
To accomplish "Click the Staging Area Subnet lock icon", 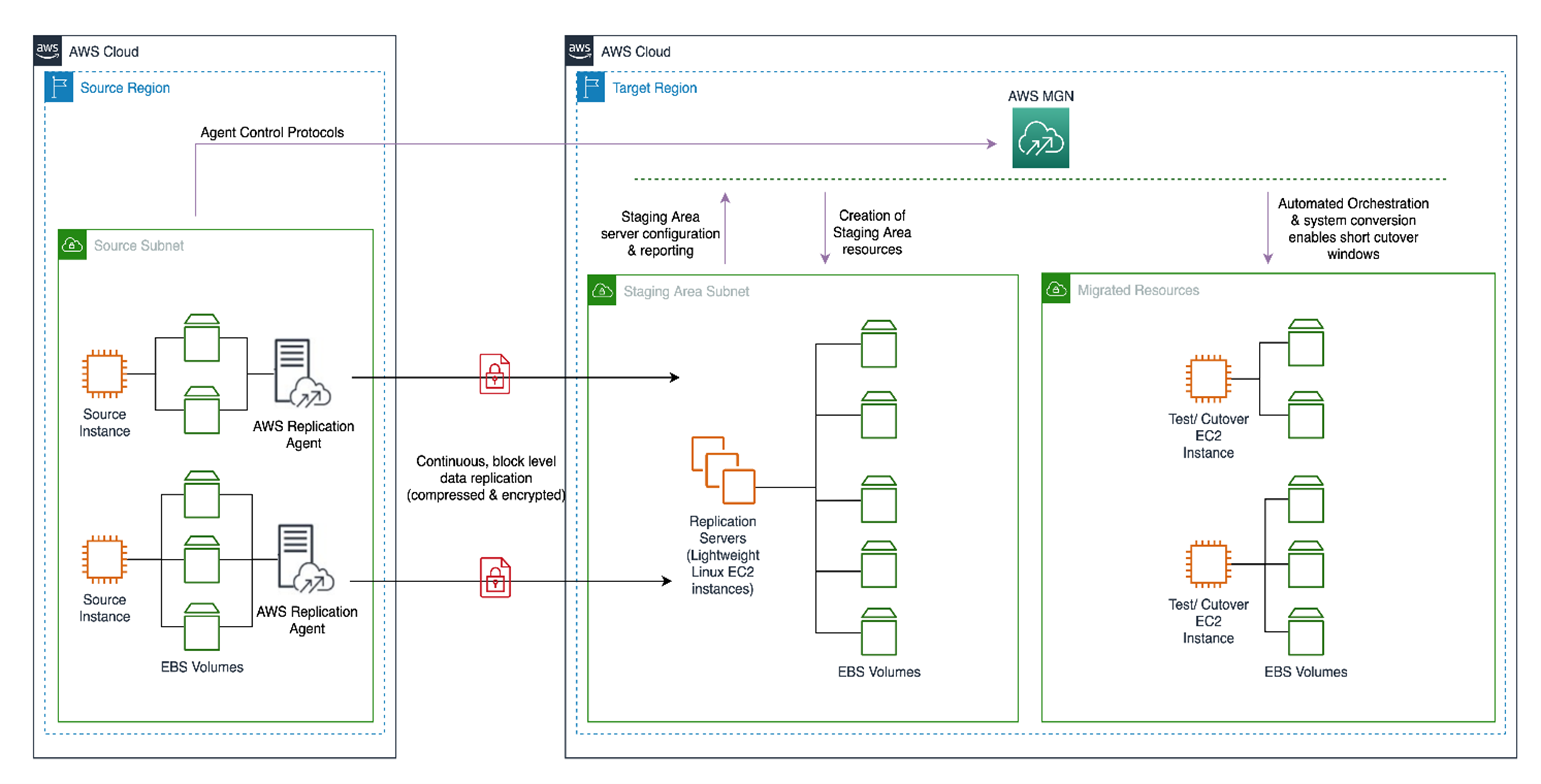I will click(602, 291).
